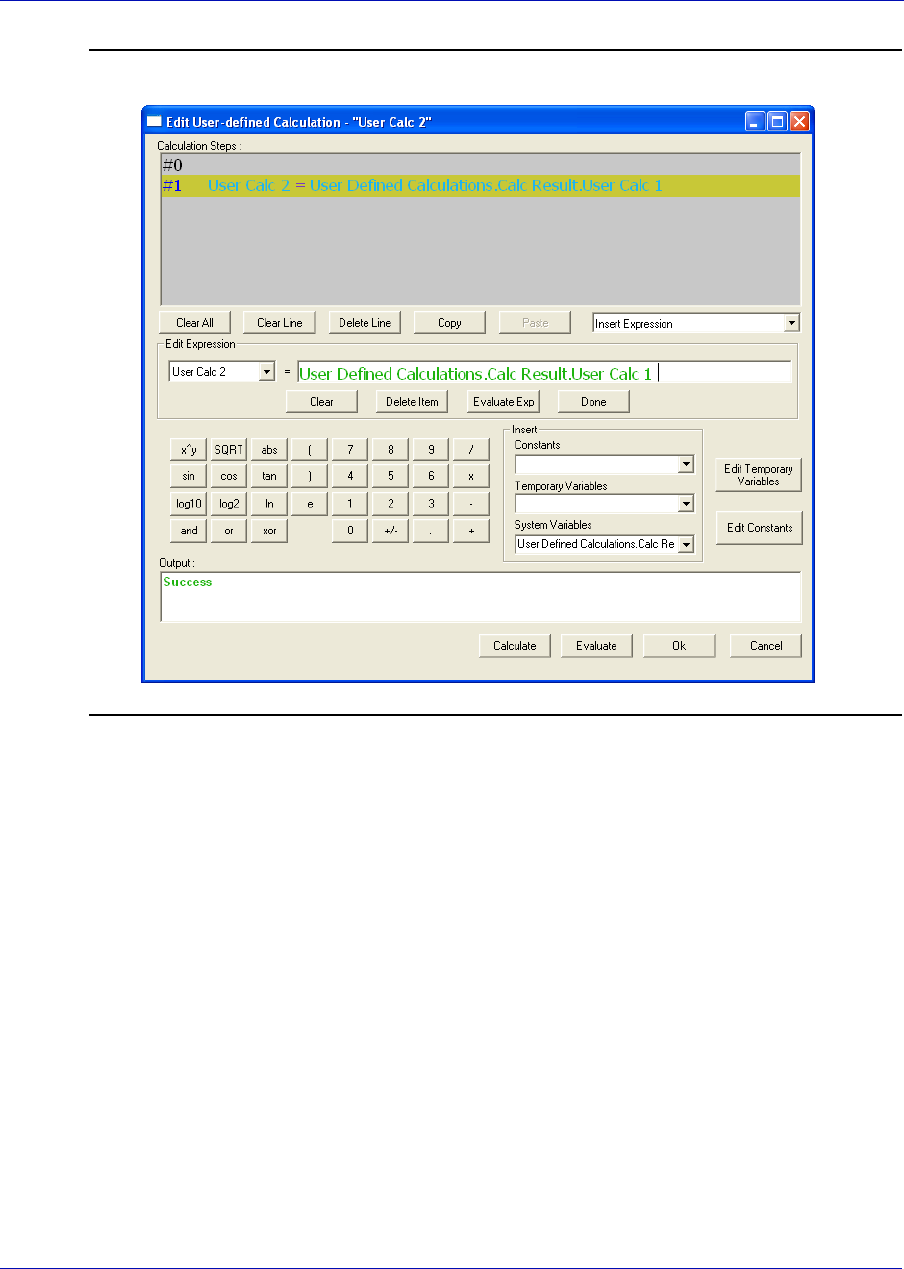This screenshot has width=904, height=1269.
Task: Click digit 6 on keypad
Action: (x=431, y=477)
